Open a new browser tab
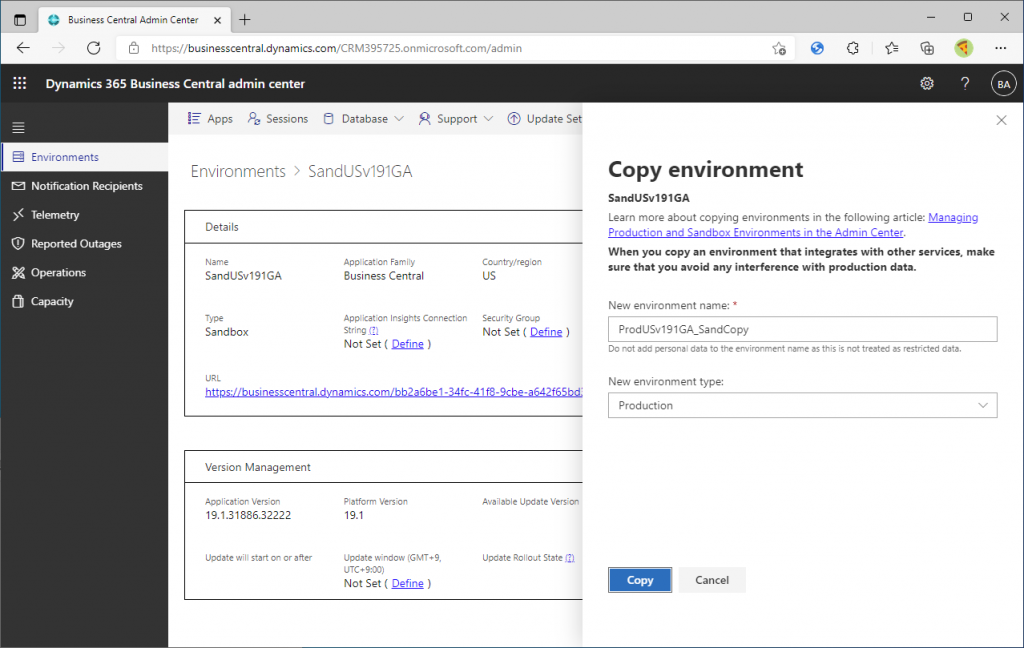Screen dimensions: 1024x648 click(245, 20)
